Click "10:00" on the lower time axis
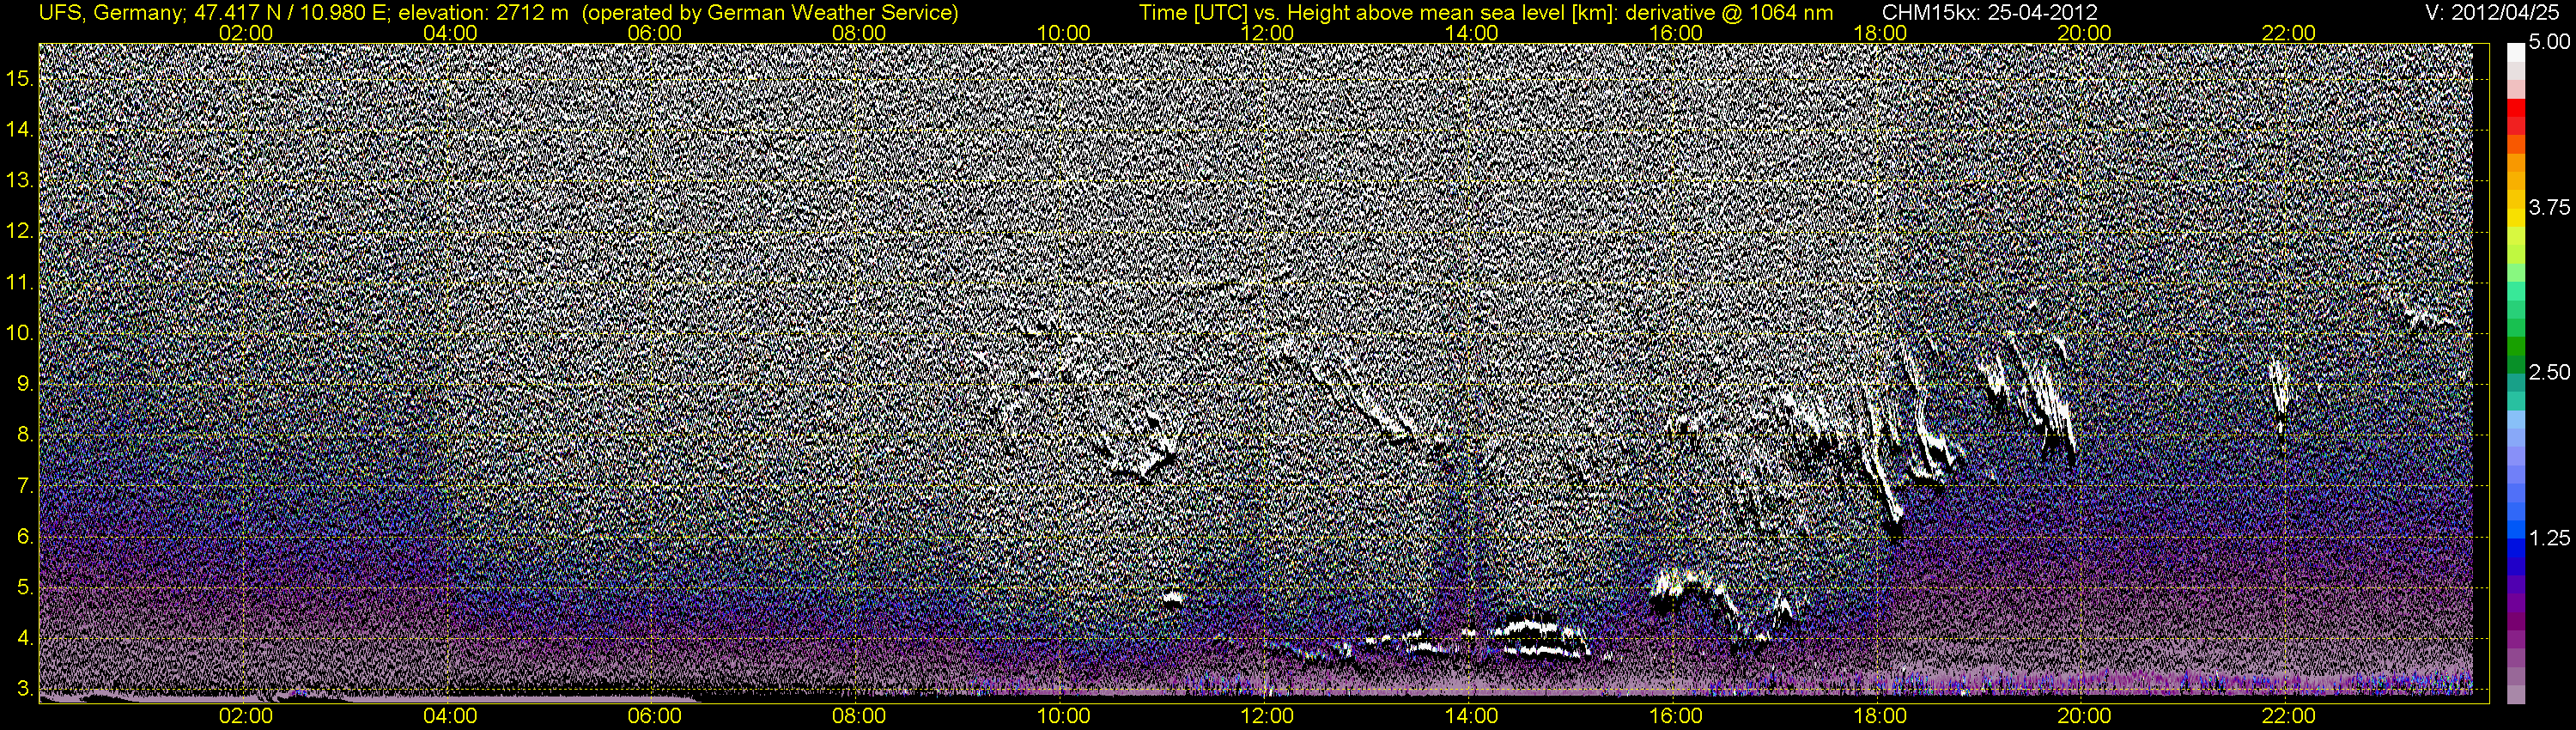This screenshot has height=730, width=2576. (x=1063, y=716)
